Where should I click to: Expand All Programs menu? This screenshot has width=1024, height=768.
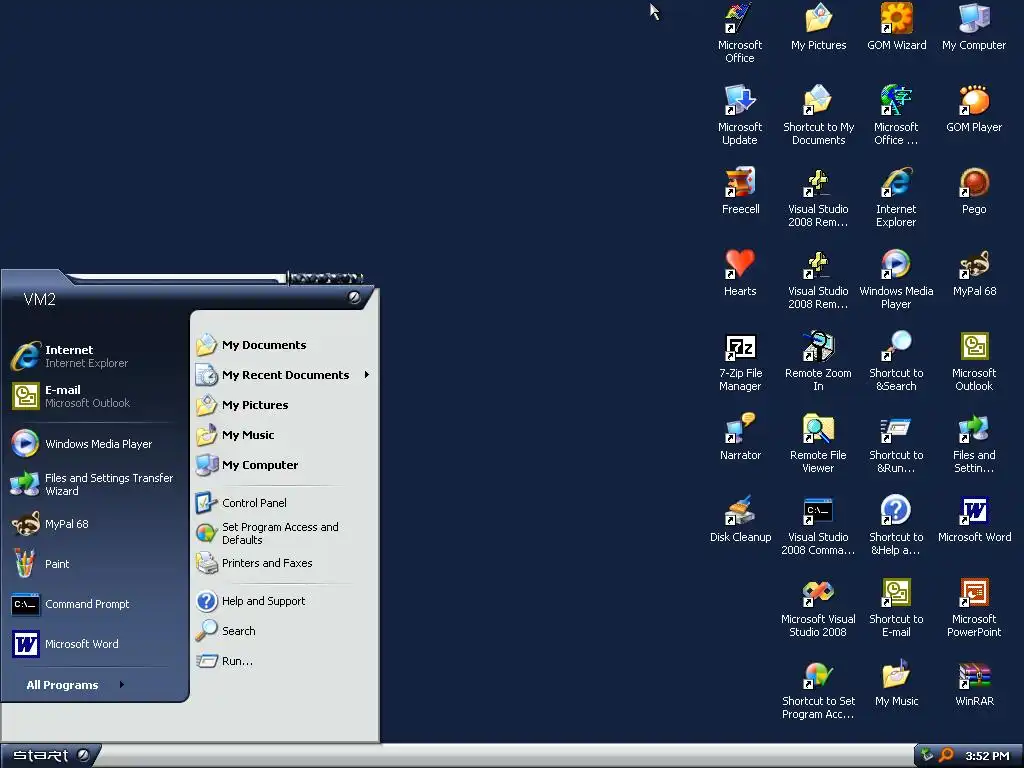point(75,684)
